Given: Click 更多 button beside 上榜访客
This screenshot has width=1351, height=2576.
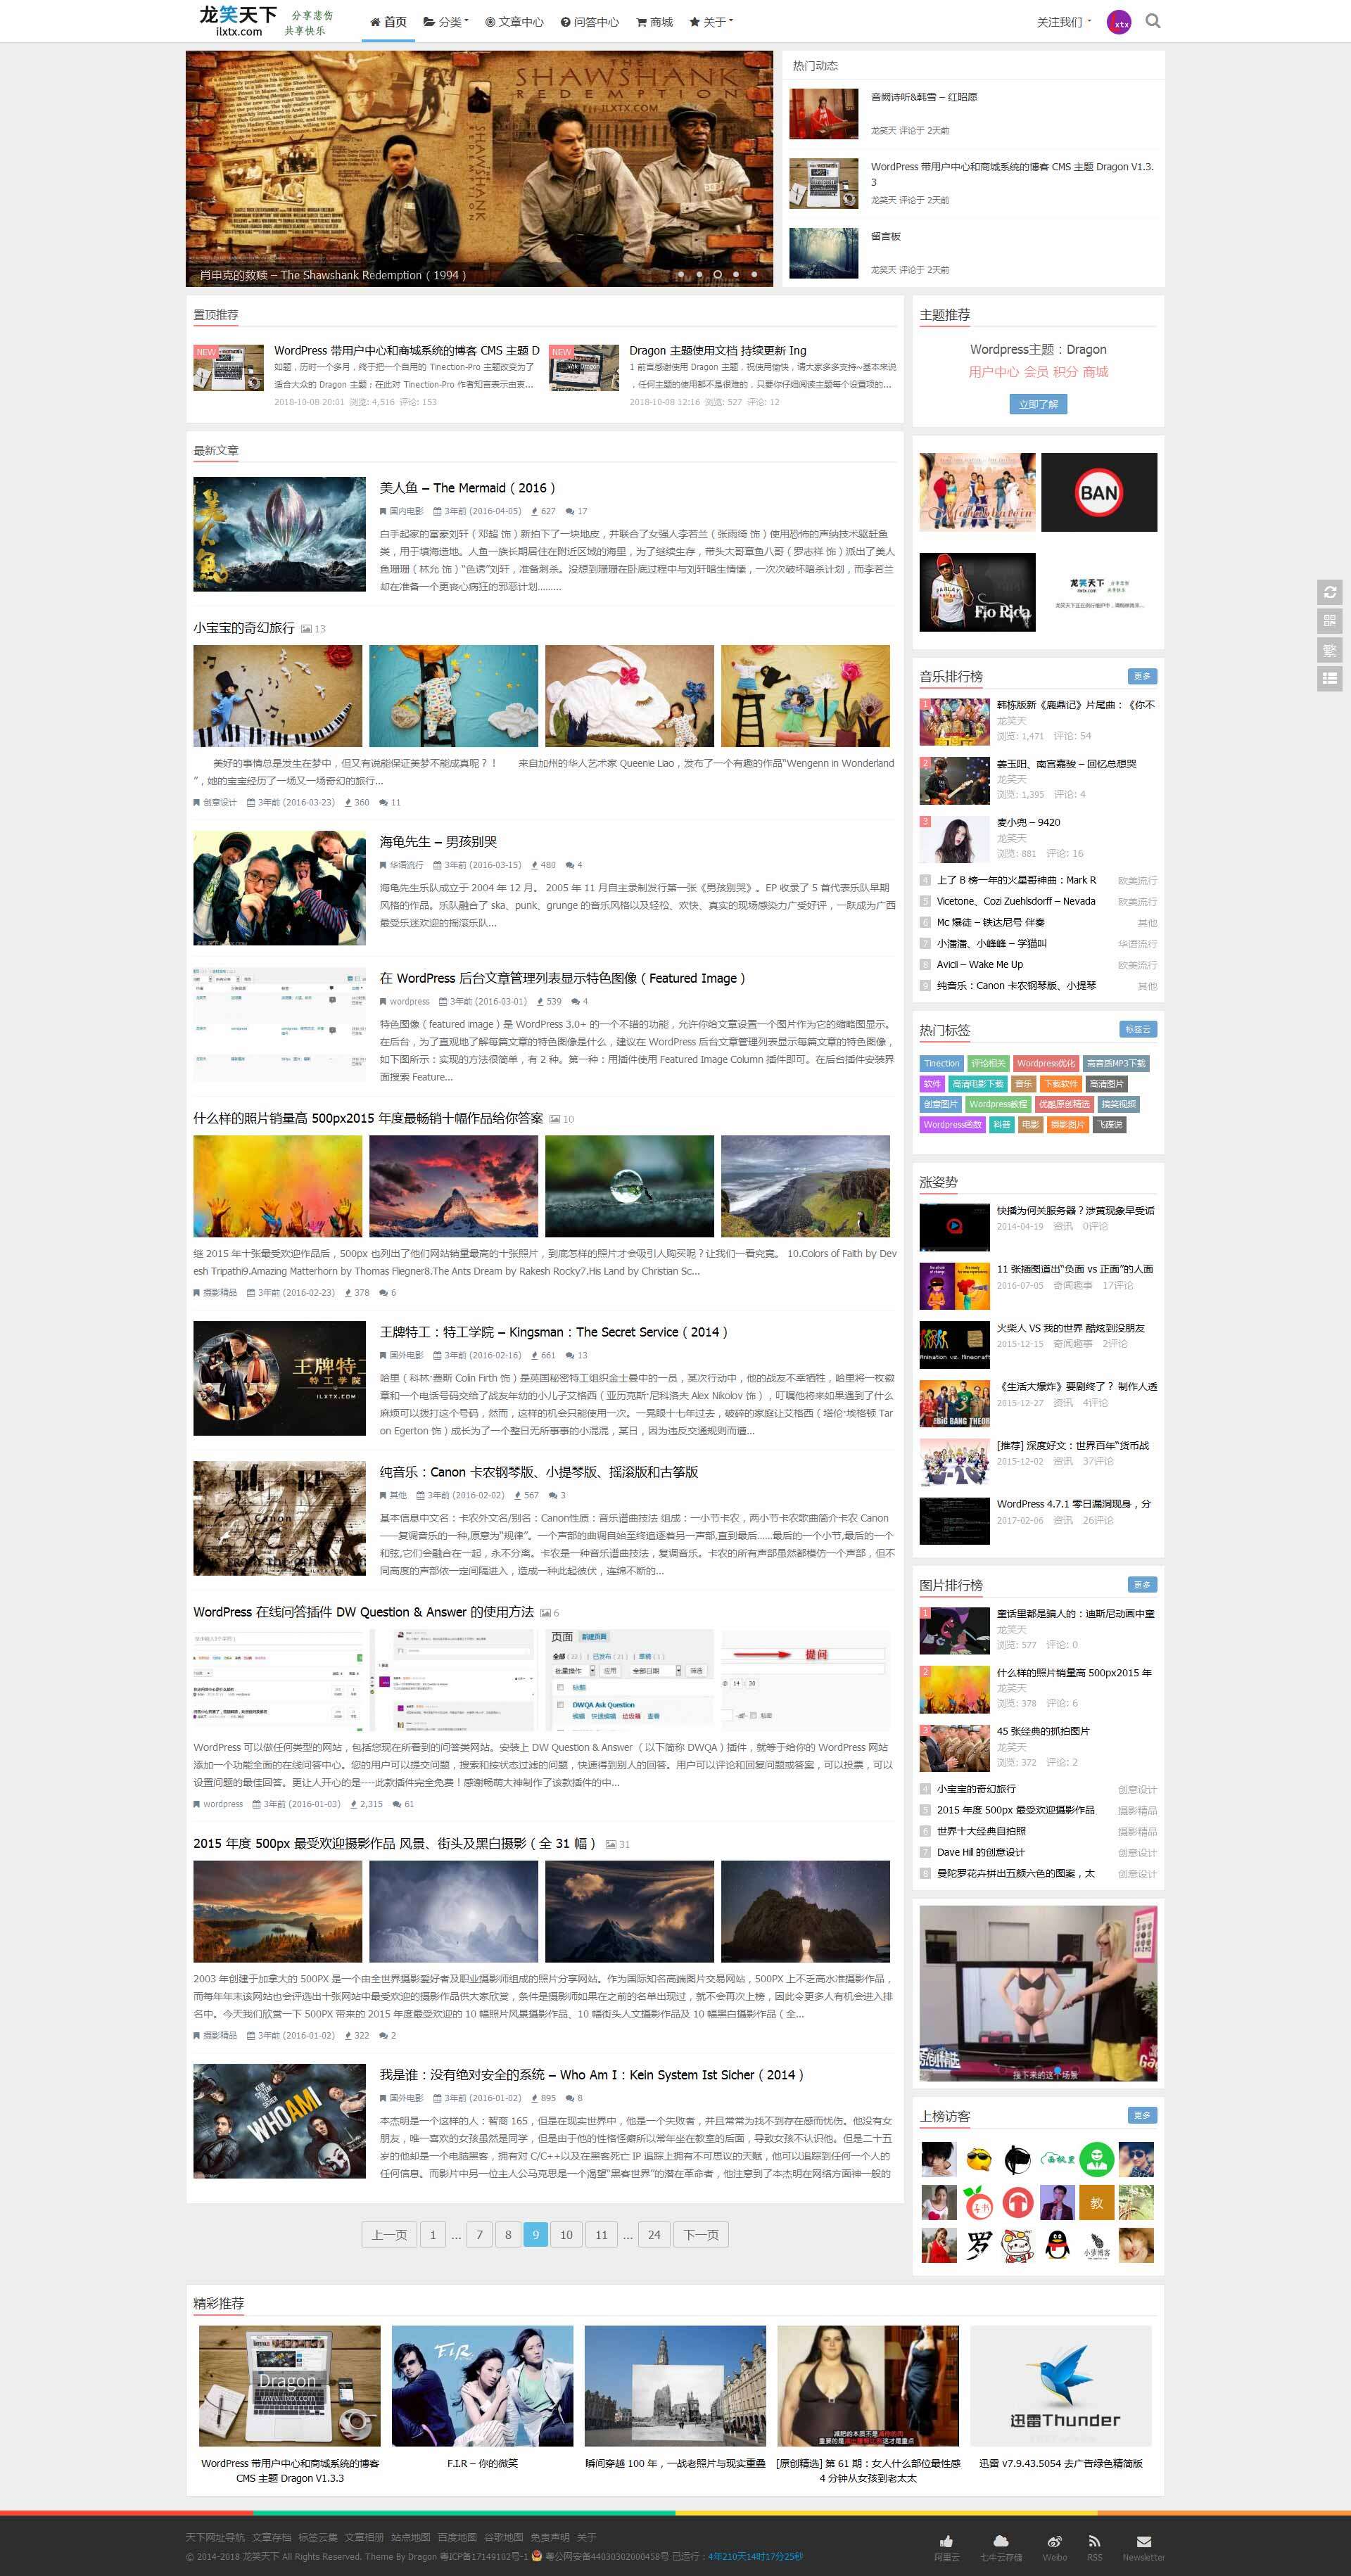Looking at the screenshot, I should [1142, 2115].
